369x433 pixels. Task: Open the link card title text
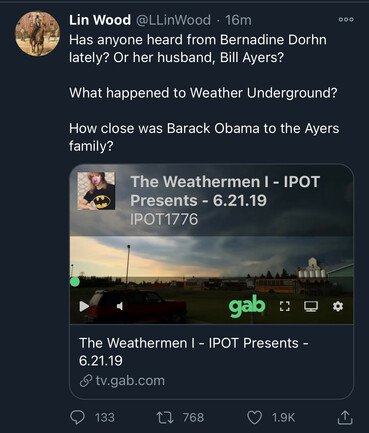[x=193, y=351]
